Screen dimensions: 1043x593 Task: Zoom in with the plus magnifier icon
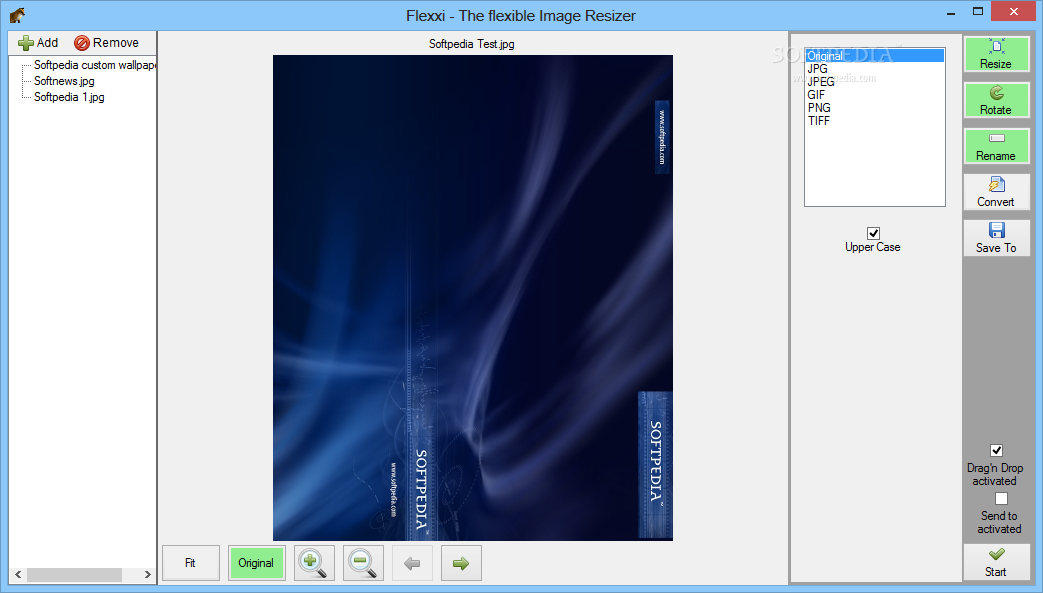[x=314, y=563]
